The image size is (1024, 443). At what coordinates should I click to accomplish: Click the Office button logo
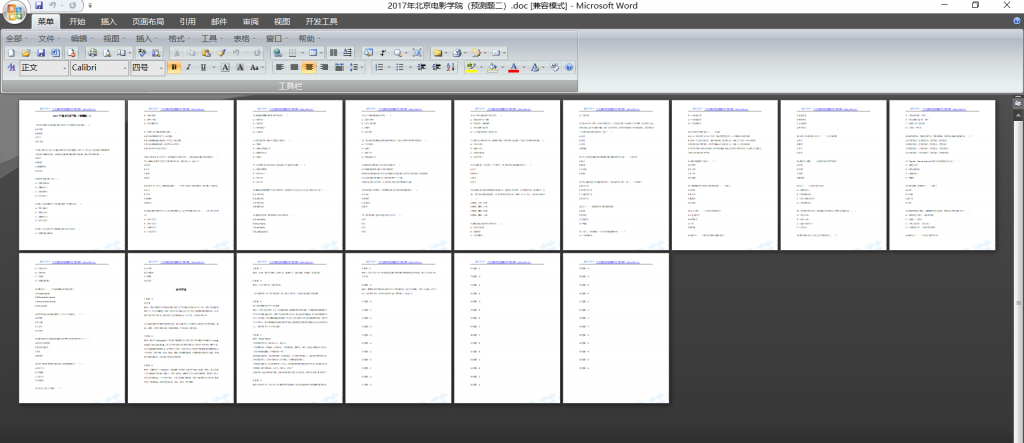[x=14, y=13]
